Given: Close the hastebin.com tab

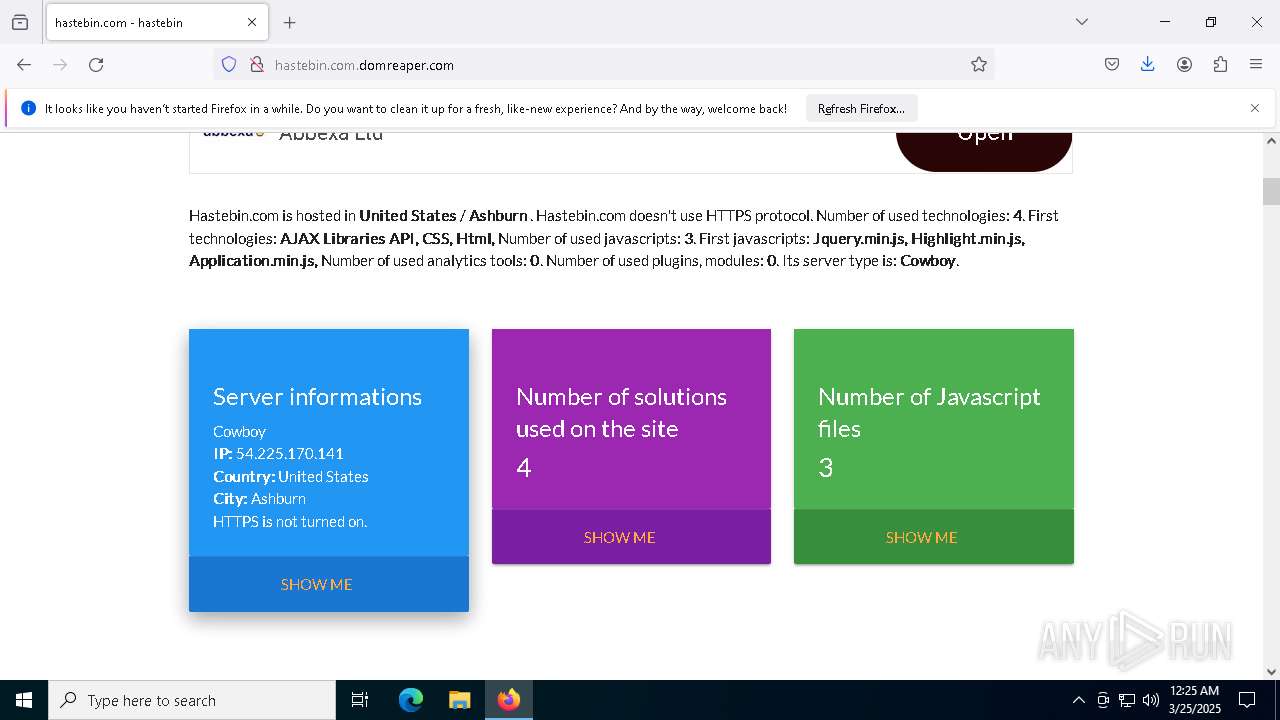Looking at the screenshot, I should click(x=252, y=22).
